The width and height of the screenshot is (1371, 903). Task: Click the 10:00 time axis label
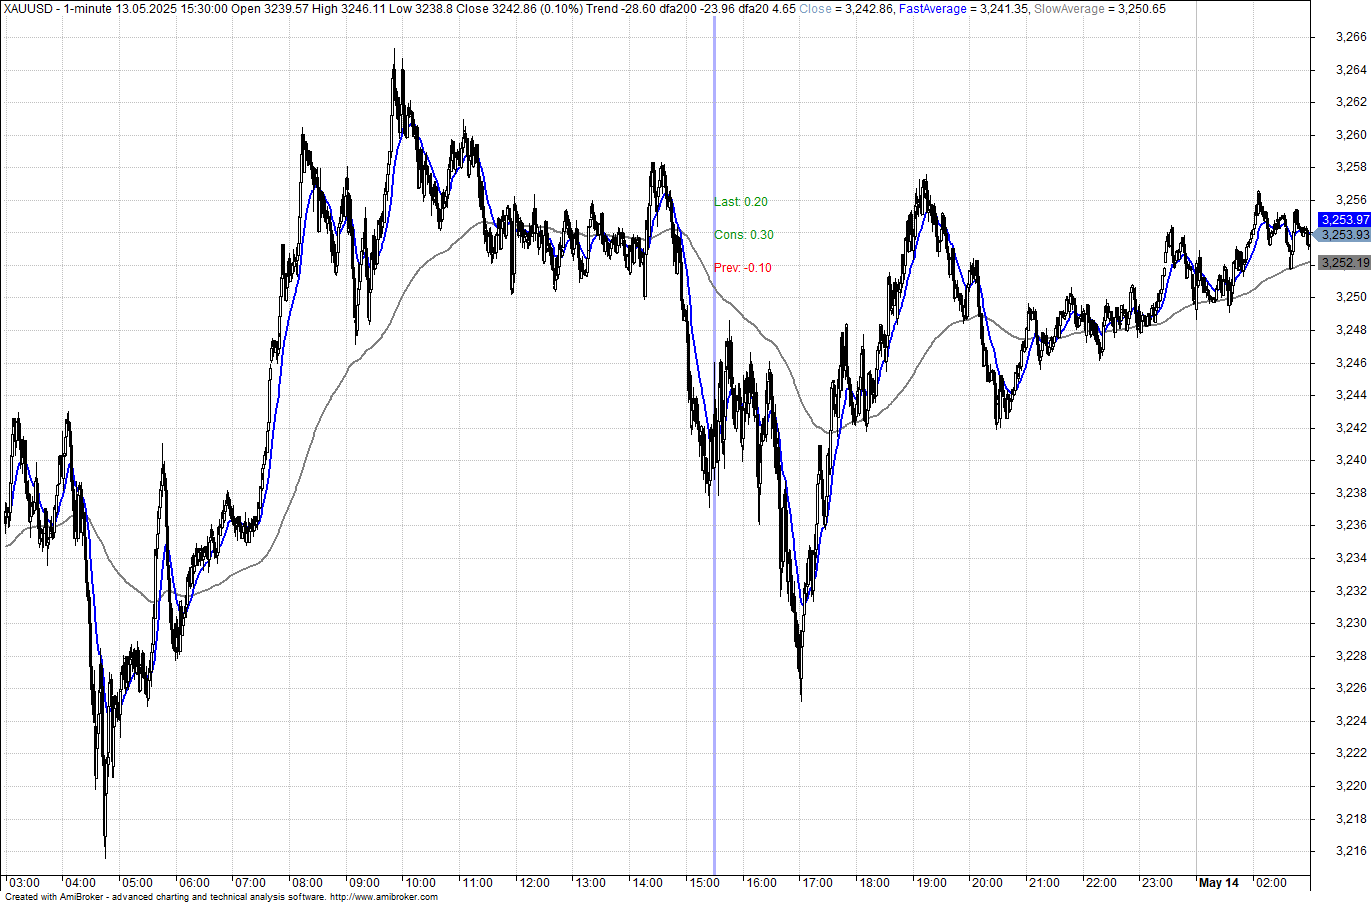420,883
